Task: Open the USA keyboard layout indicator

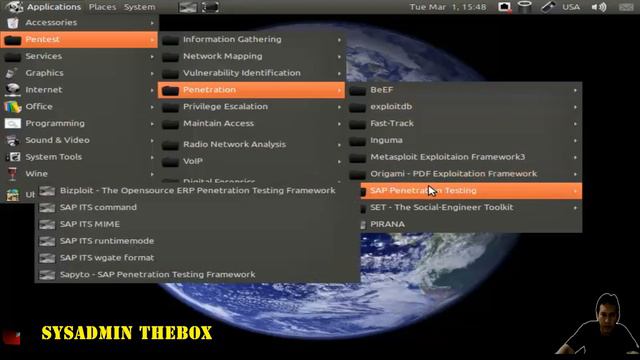Action: pyautogui.click(x=571, y=7)
